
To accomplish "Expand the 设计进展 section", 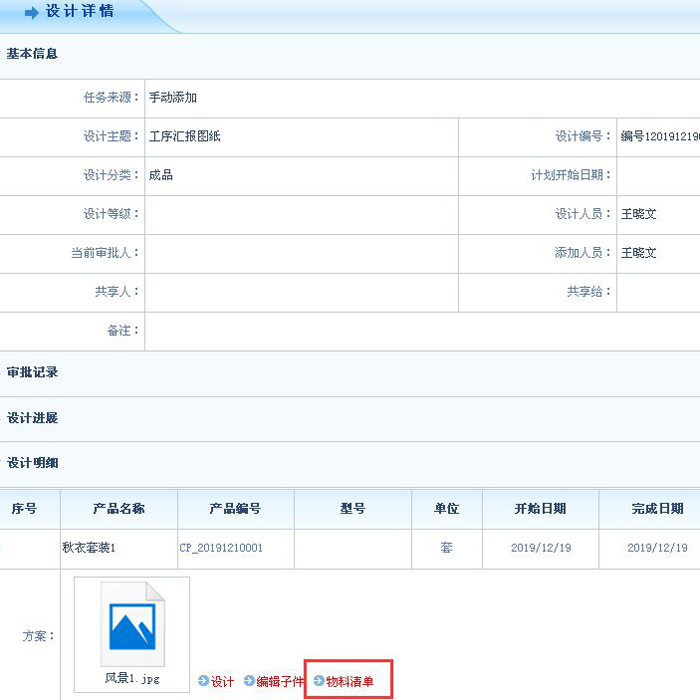I will tap(33, 418).
